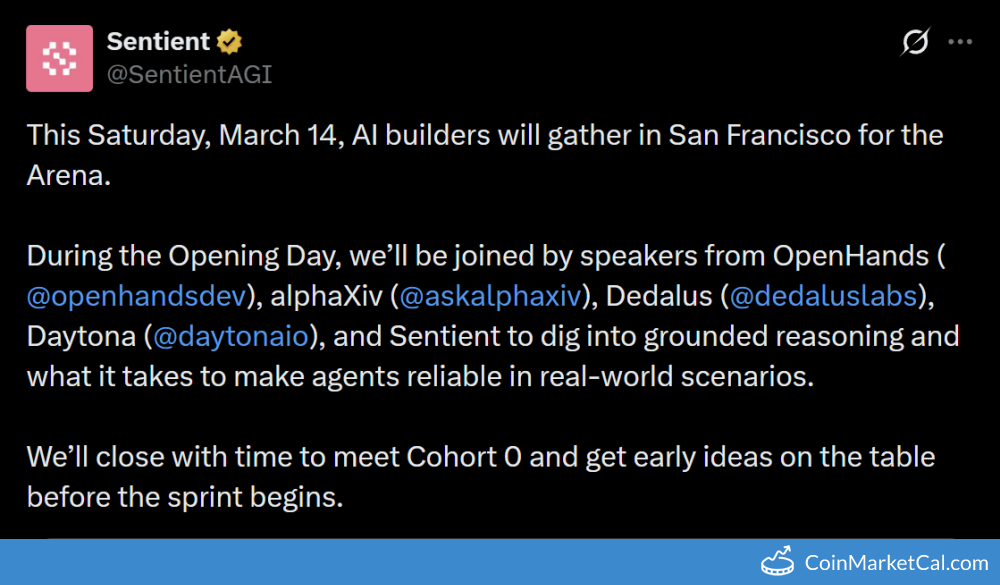1000x585 pixels.
Task: Click the "This Saturday, March 14" text
Action: click(184, 134)
